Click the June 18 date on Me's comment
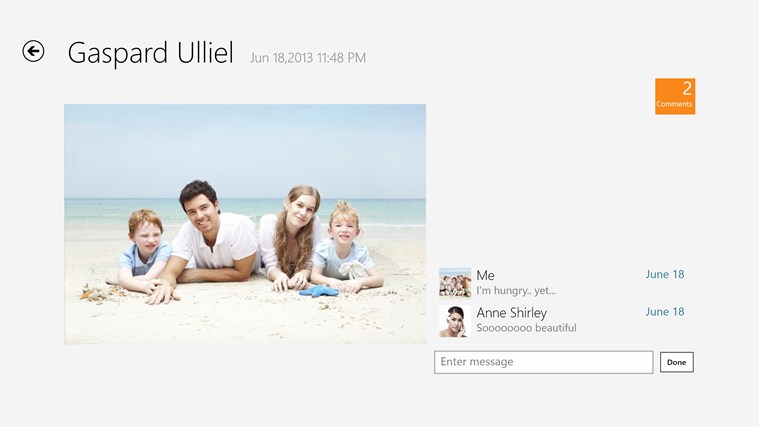This screenshot has height=427, width=759. (664, 275)
